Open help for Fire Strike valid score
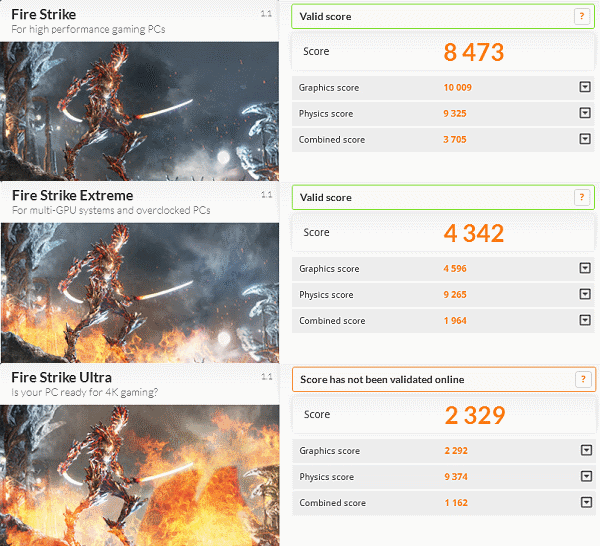Screen dimensions: 600x546 click(582, 16)
